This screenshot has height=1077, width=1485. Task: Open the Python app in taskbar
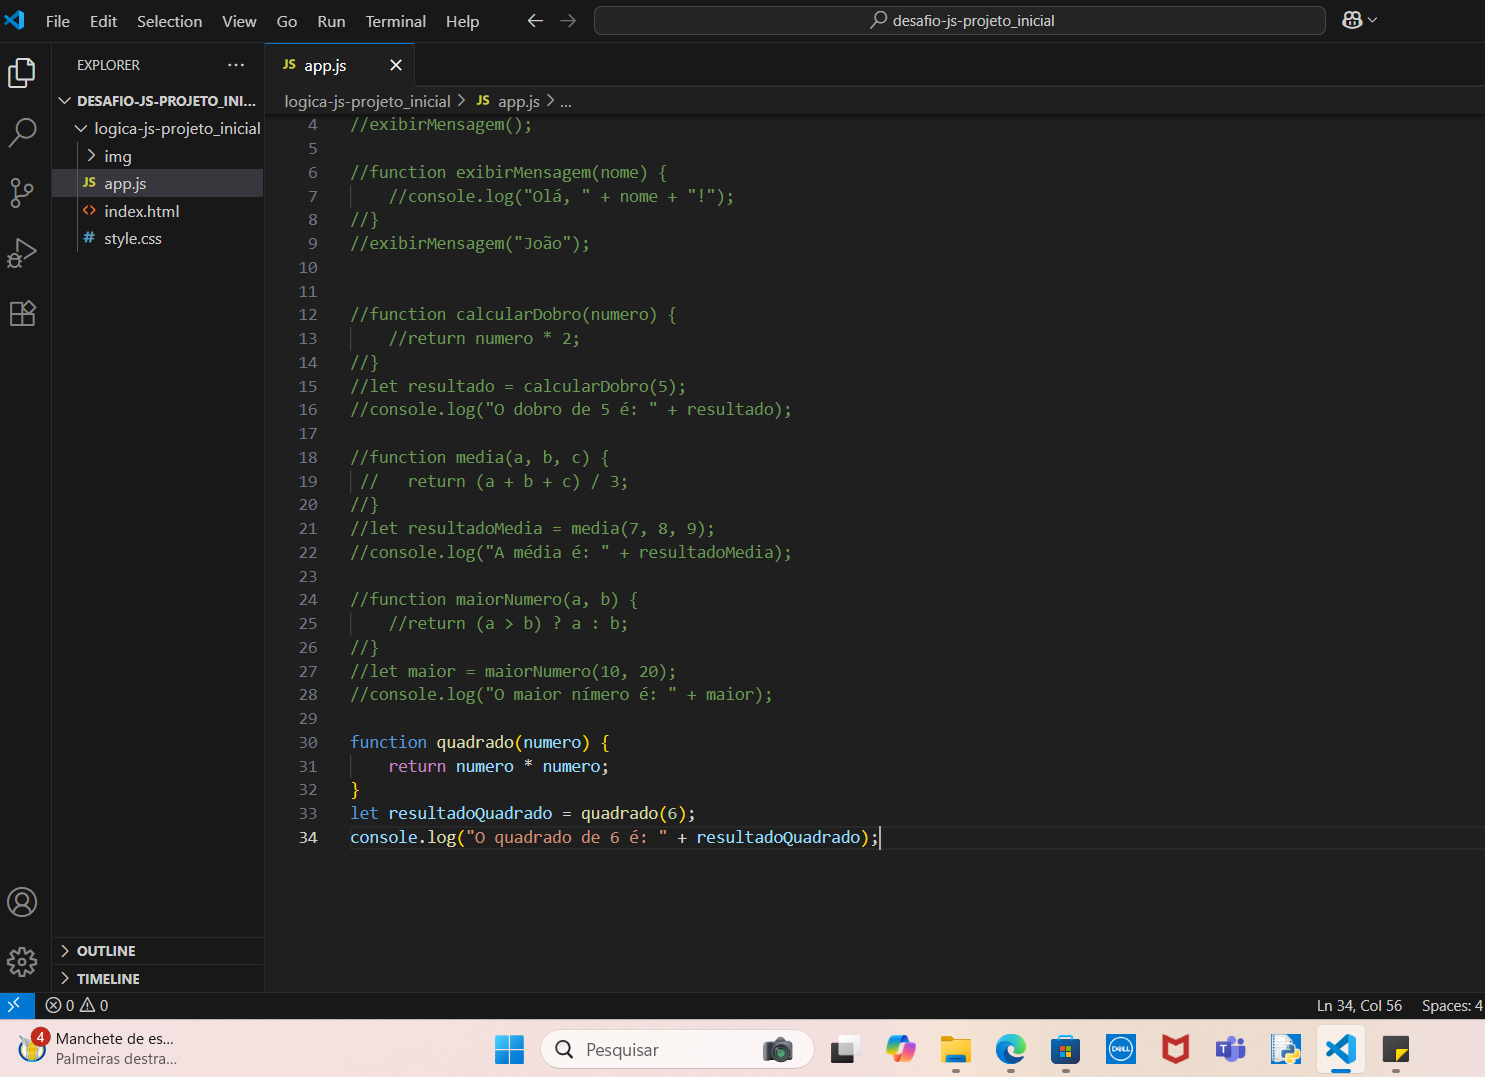click(1286, 1049)
